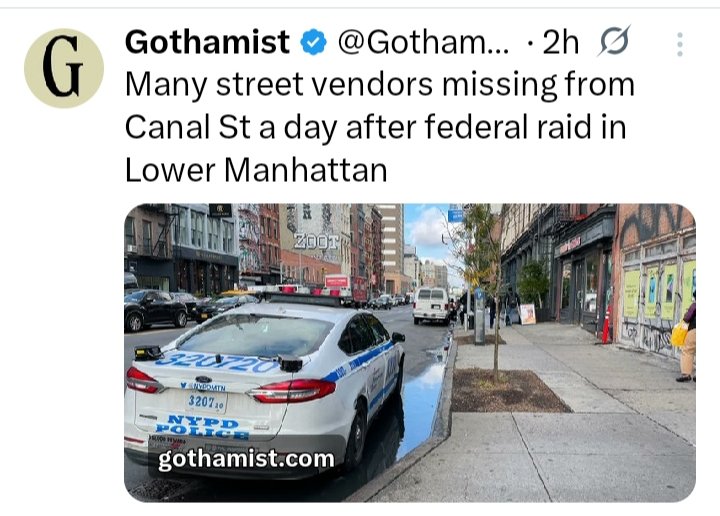Image resolution: width=720 pixels, height=516 pixels.
Task: Click the Gothamist display name
Action: click(207, 42)
